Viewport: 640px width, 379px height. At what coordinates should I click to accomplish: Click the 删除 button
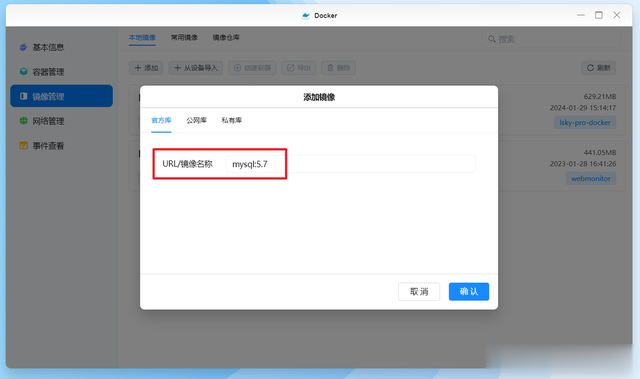[338, 68]
